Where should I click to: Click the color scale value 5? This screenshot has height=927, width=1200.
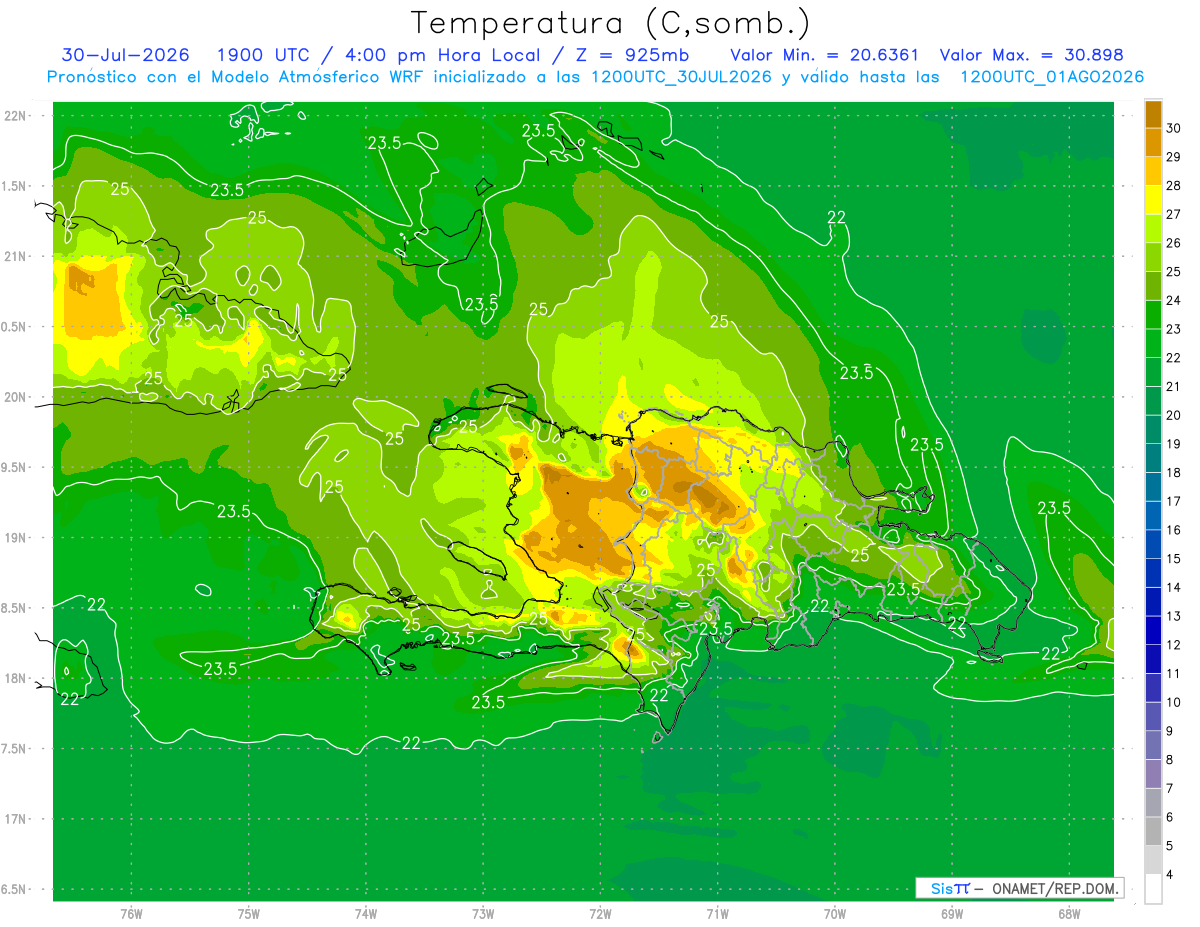pyautogui.click(x=1172, y=846)
